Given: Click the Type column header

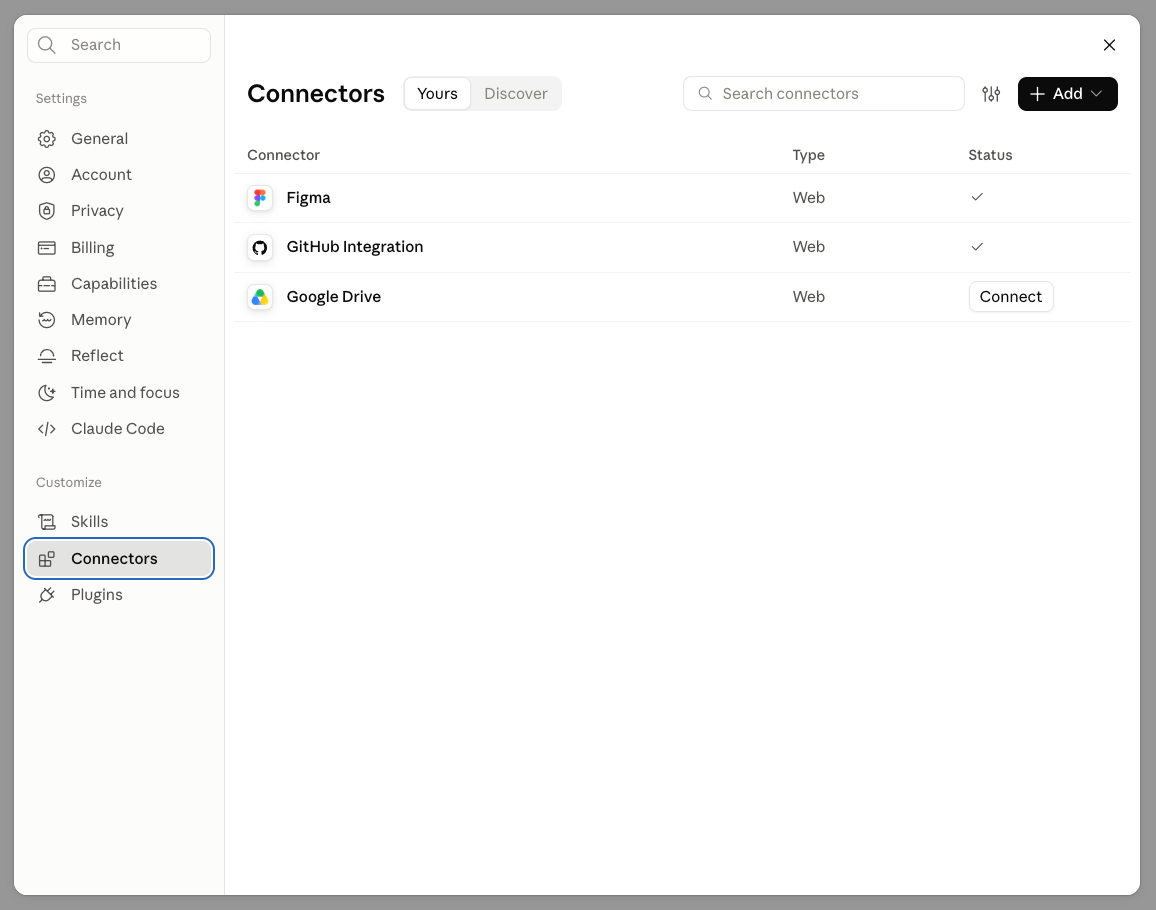Looking at the screenshot, I should tap(808, 155).
